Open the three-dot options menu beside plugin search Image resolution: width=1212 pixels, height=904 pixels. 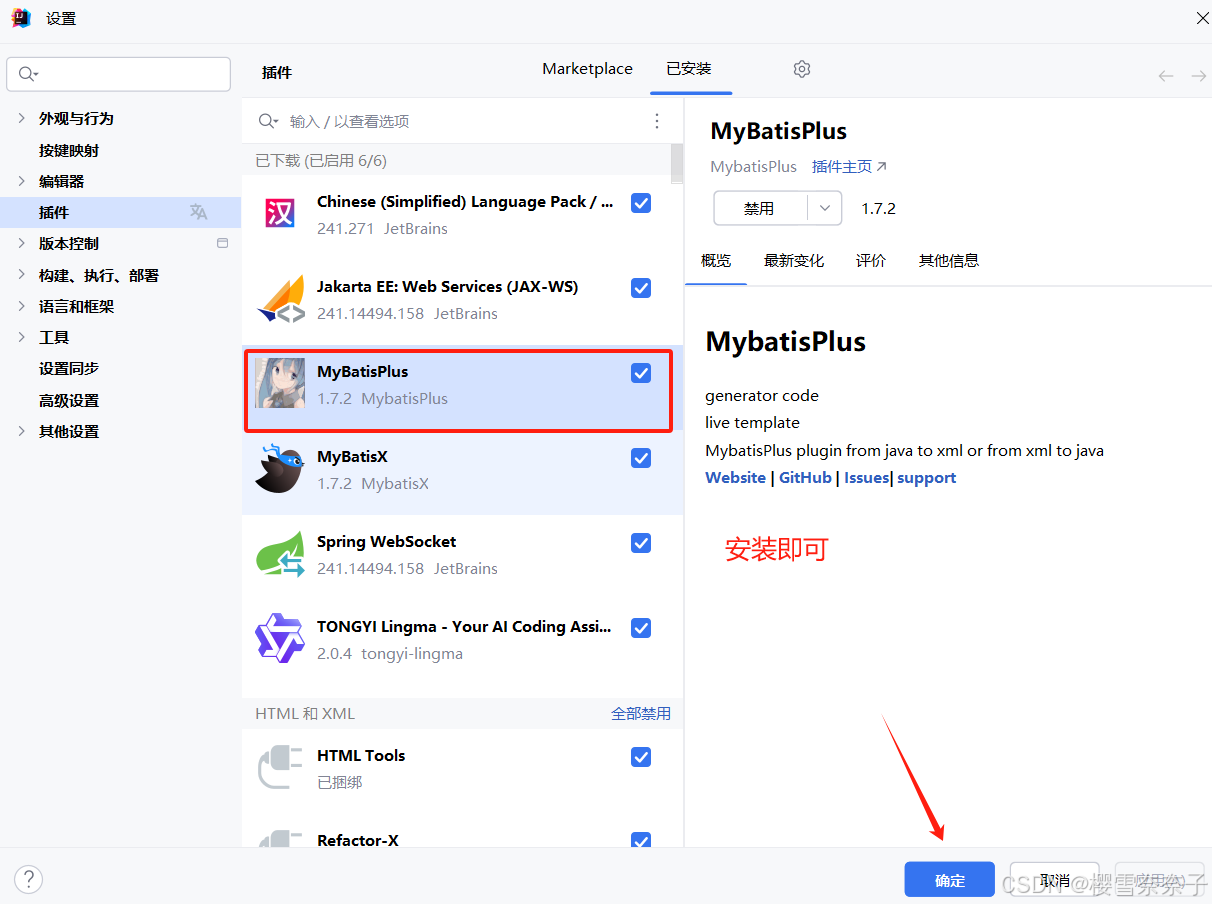[656, 120]
